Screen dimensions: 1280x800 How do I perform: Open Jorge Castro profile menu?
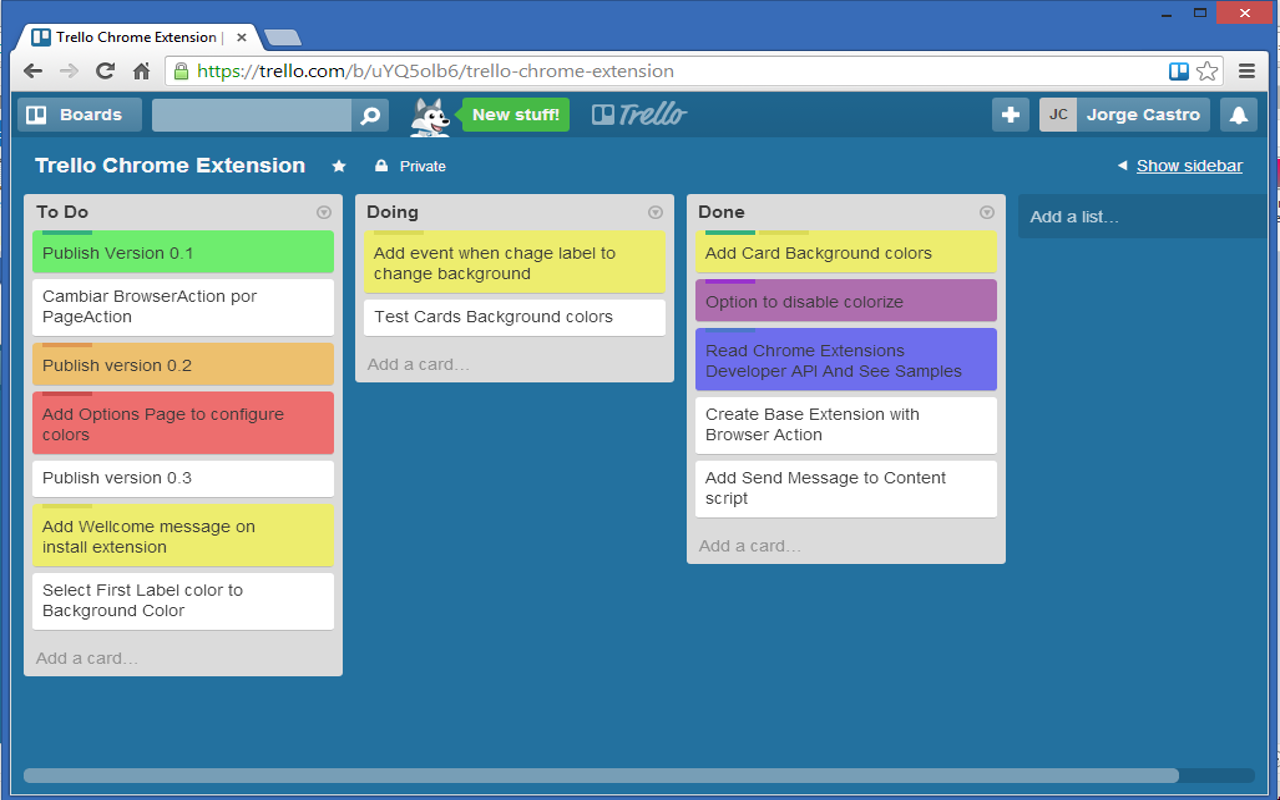(x=1143, y=115)
